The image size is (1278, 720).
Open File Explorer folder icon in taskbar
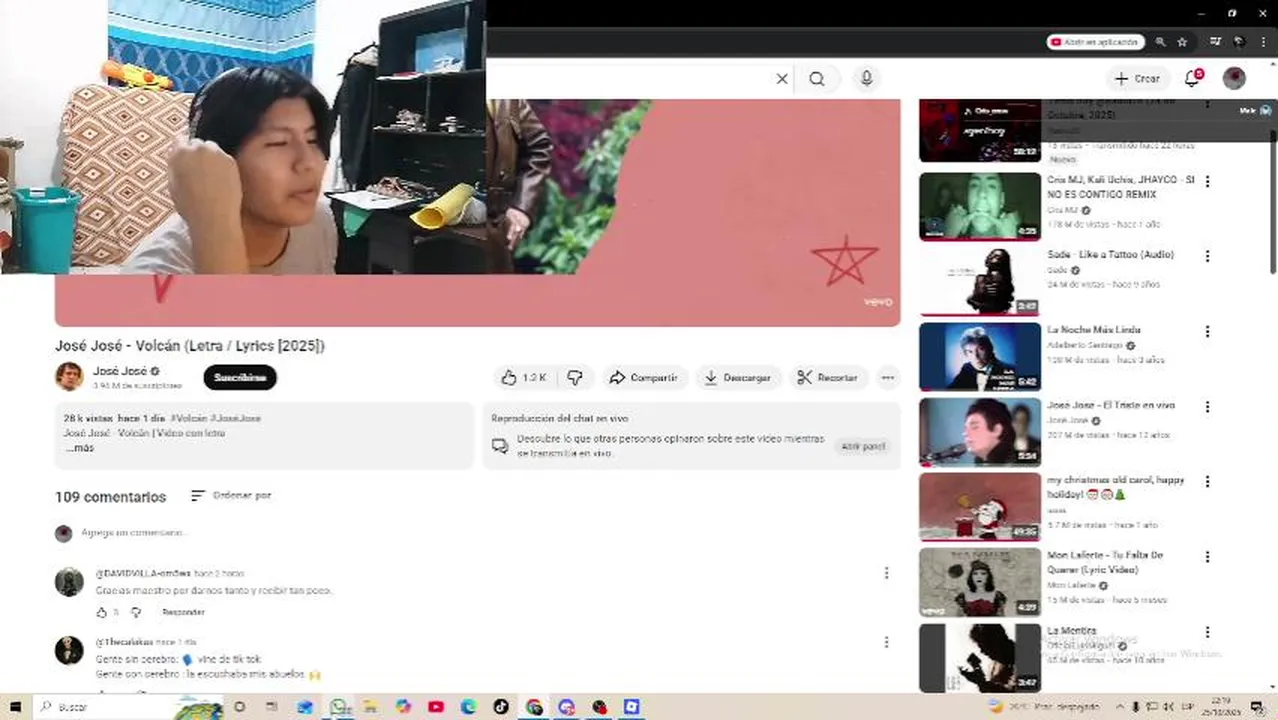point(371,707)
